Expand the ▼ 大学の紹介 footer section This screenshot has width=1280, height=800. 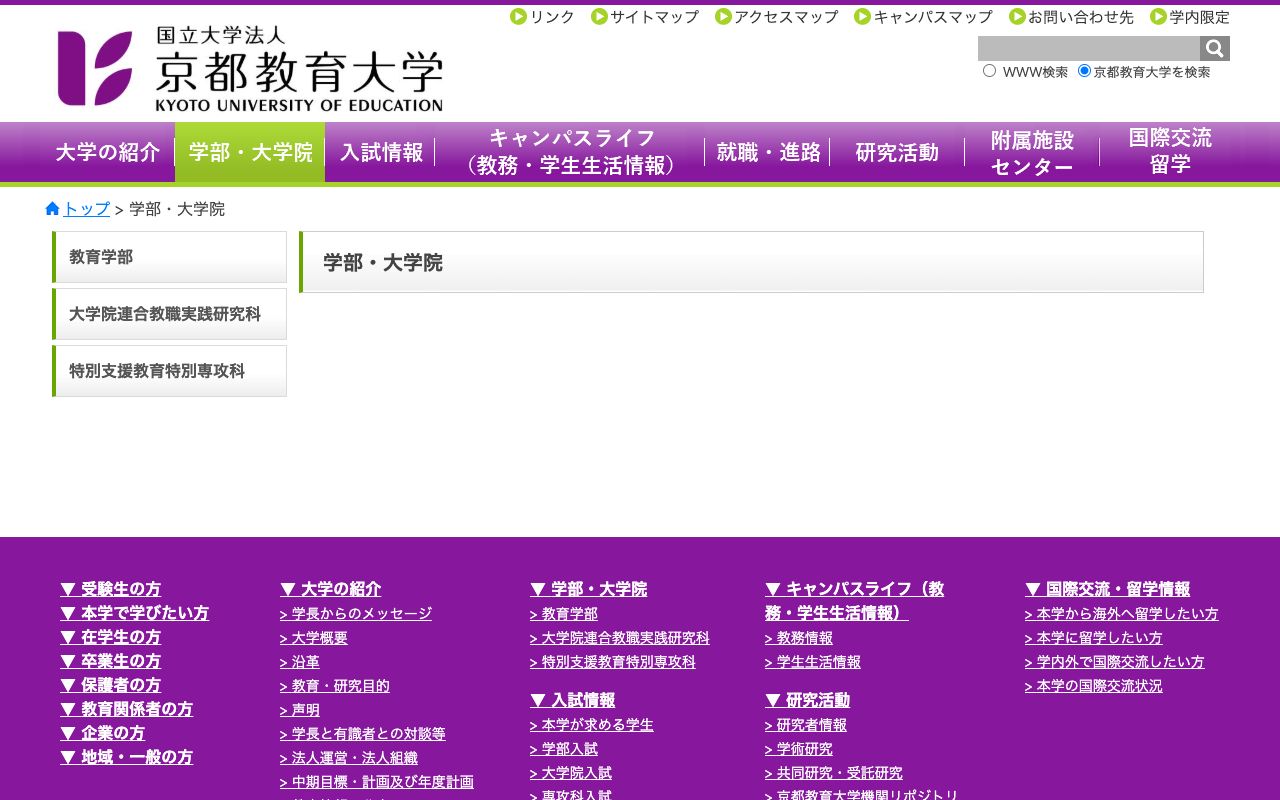(331, 589)
